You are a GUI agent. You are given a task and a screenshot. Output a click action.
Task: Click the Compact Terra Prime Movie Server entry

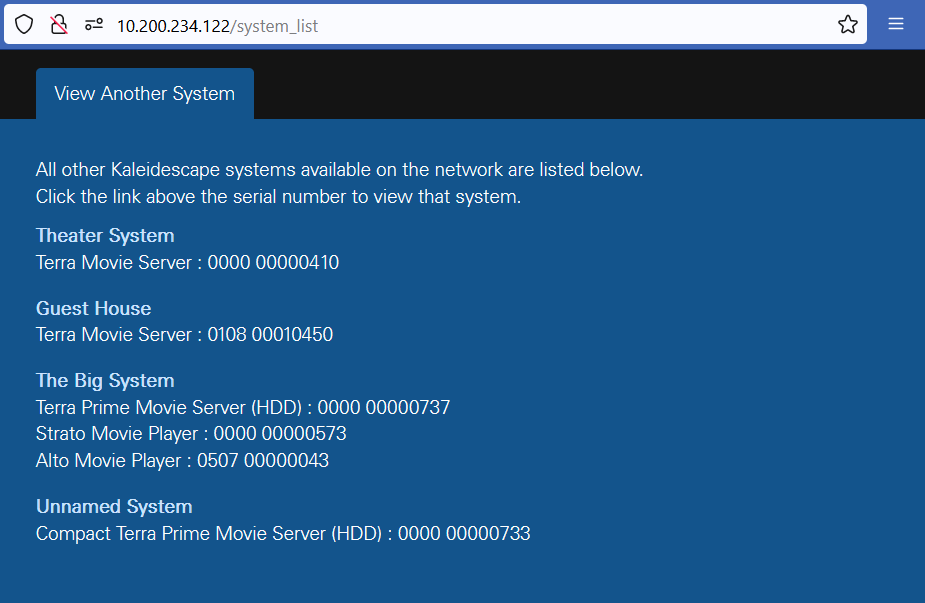coord(283,533)
